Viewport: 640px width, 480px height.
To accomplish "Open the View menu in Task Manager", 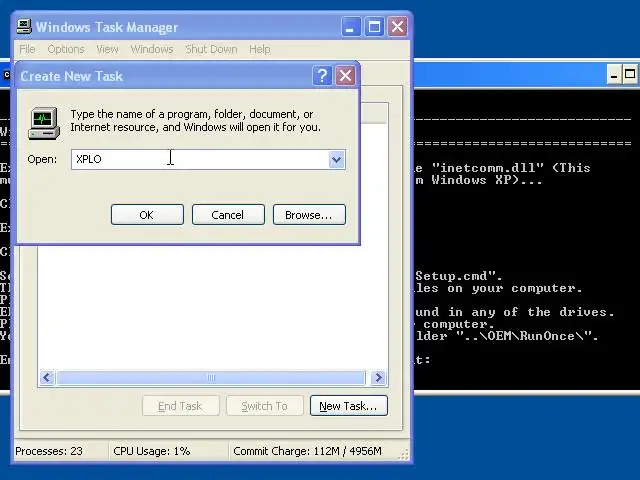I will point(107,49).
